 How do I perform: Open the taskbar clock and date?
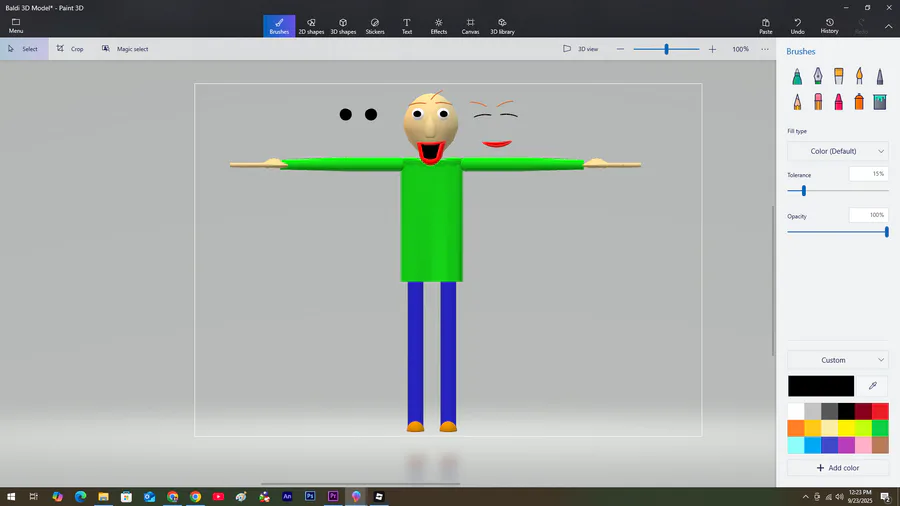click(860, 497)
